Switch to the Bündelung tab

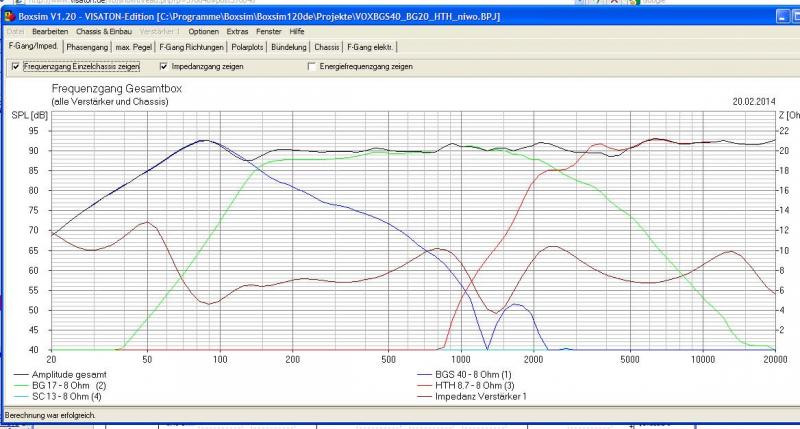click(290, 47)
